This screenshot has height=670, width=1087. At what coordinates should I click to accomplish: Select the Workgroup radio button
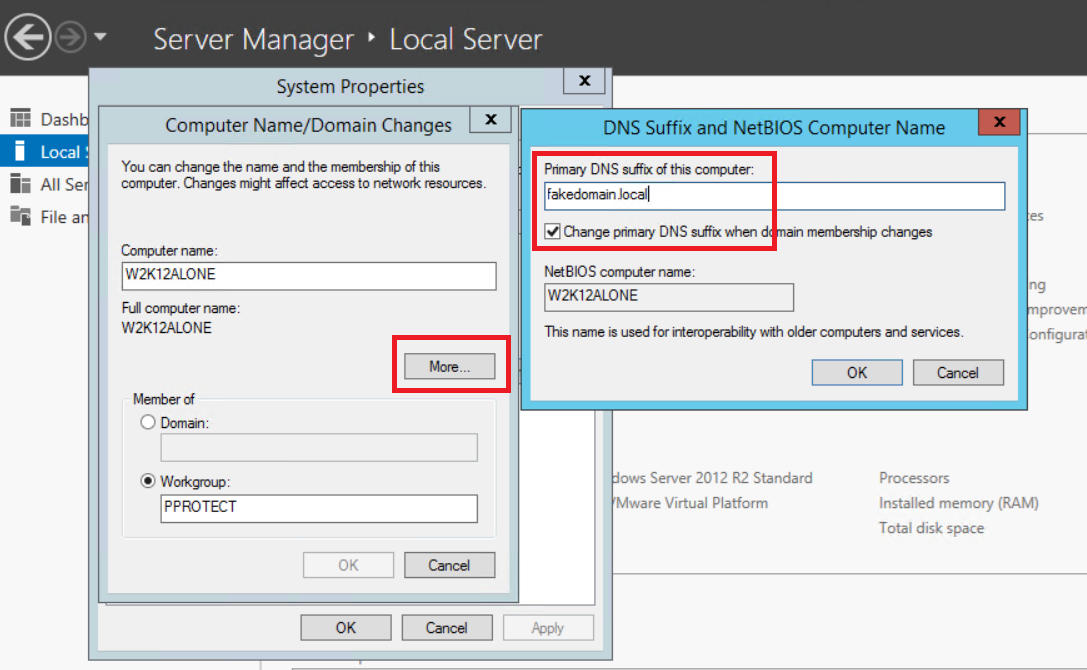(x=148, y=479)
